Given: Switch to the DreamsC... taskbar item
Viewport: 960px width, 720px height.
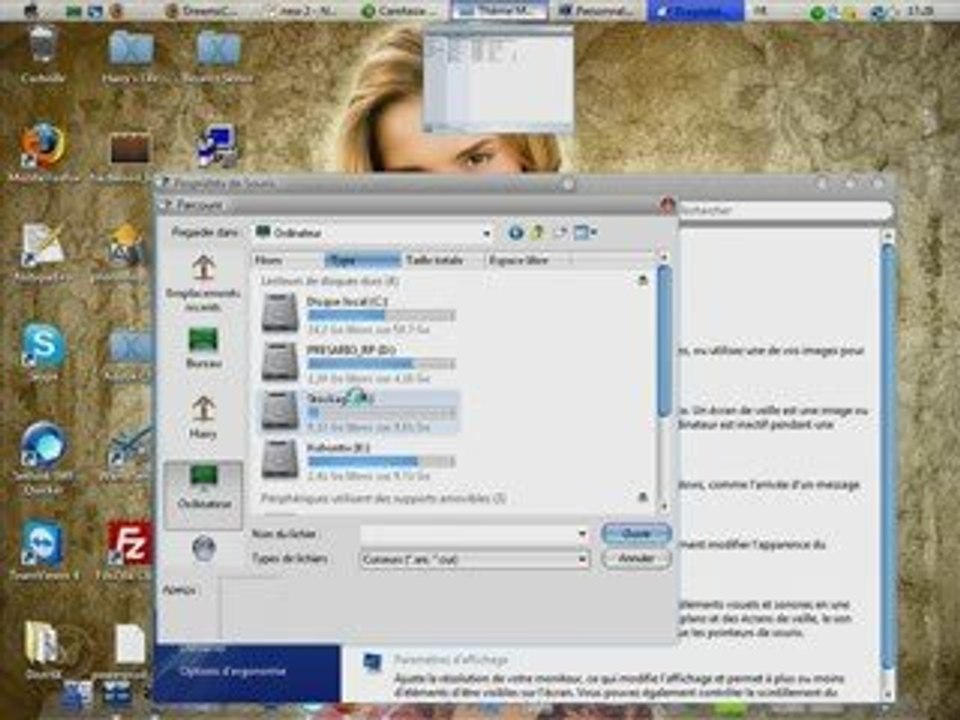Looking at the screenshot, I should (x=202, y=10).
